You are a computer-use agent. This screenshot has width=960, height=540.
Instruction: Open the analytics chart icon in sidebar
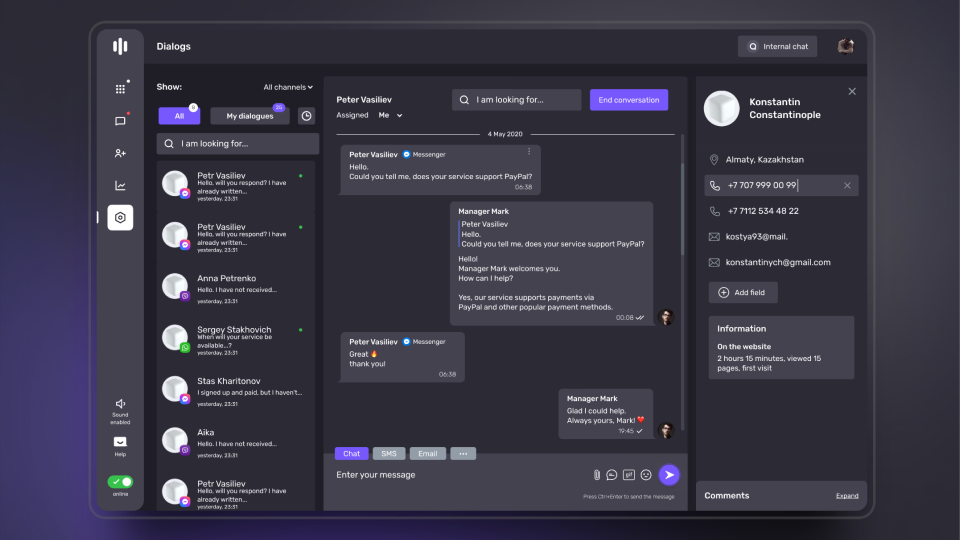pos(120,186)
